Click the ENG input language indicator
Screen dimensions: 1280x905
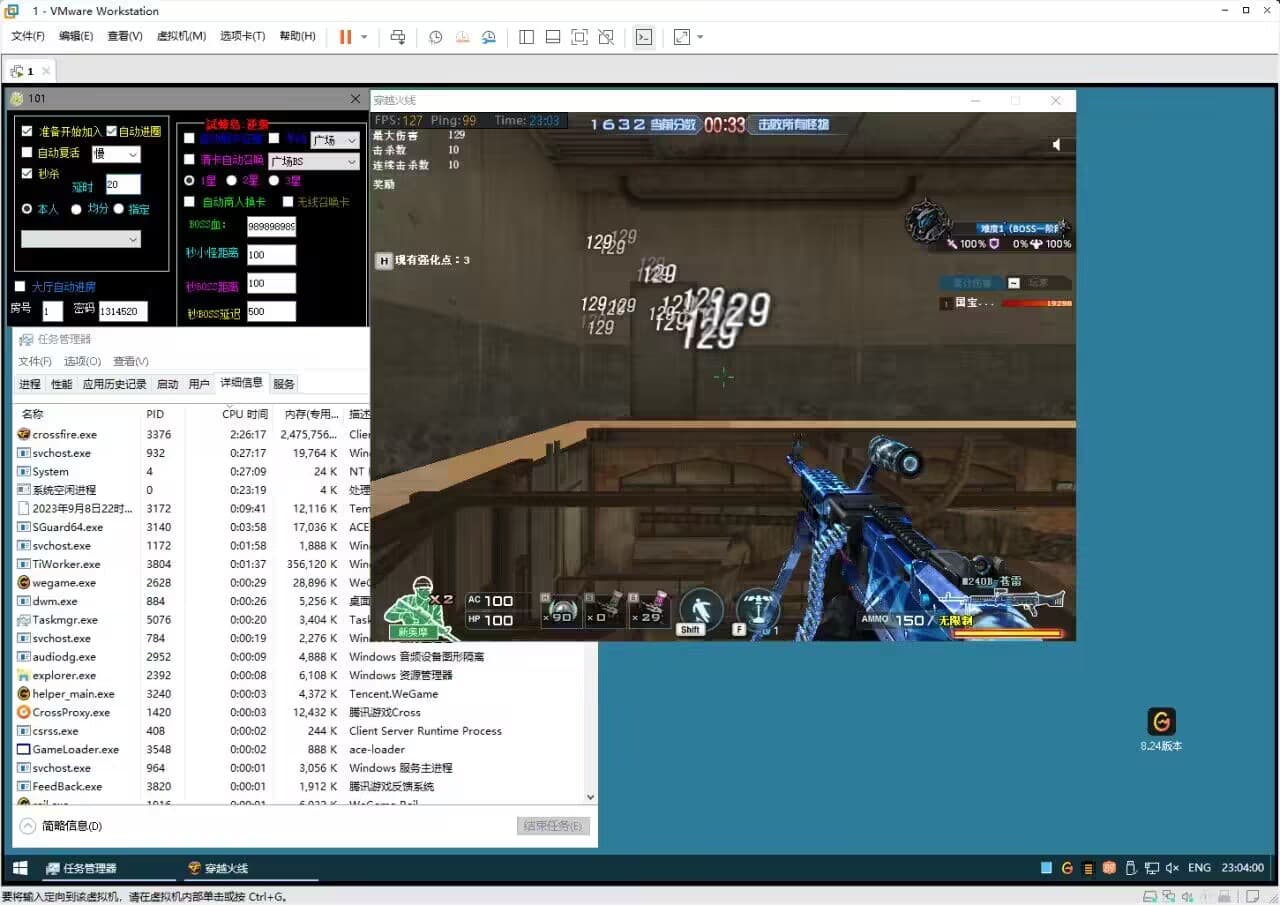click(1199, 868)
